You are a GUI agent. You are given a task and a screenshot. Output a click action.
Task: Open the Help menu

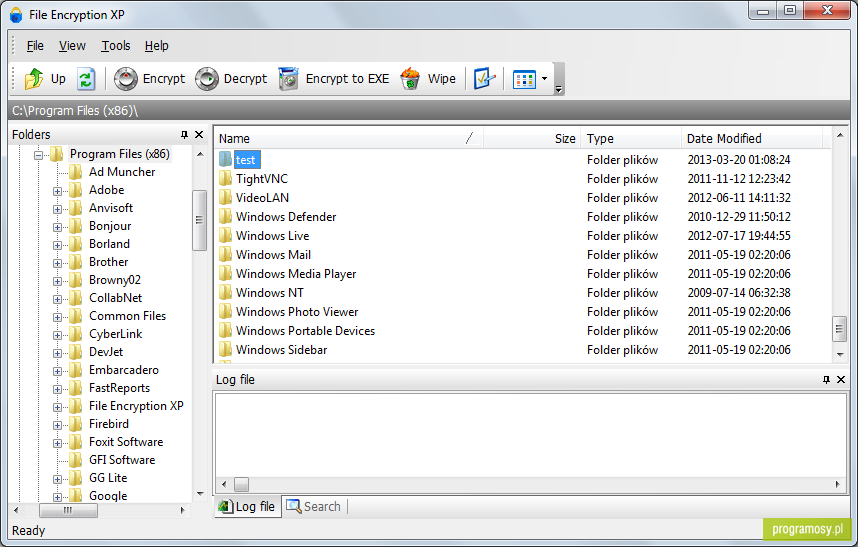[156, 46]
